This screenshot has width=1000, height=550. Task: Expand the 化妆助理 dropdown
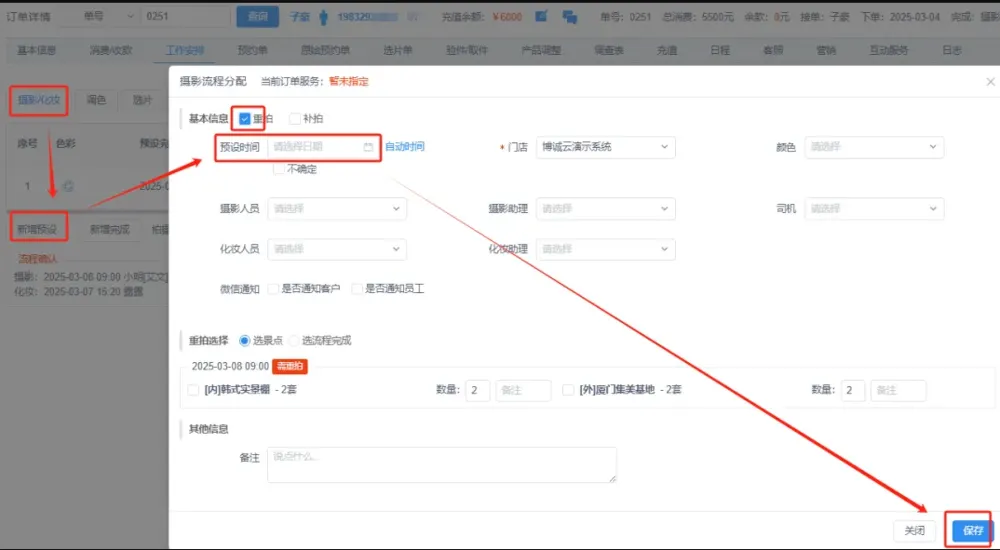tap(605, 249)
